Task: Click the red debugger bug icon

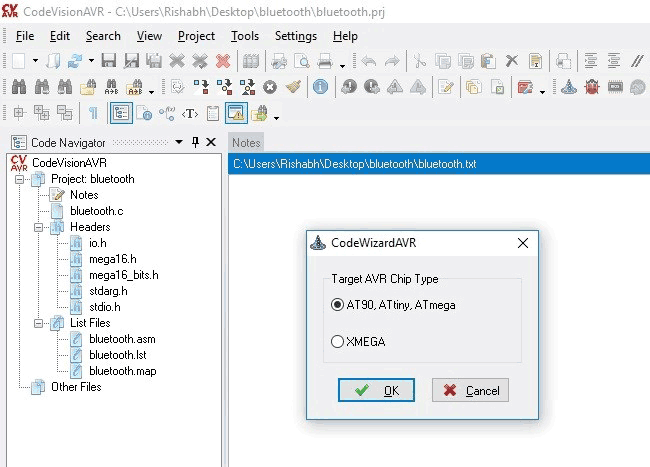Action: coord(591,87)
